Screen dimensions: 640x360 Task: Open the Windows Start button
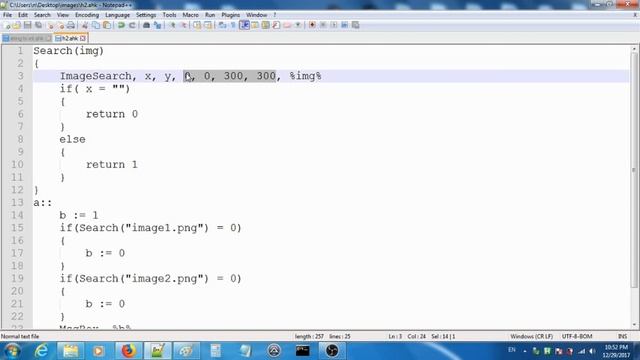11,351
